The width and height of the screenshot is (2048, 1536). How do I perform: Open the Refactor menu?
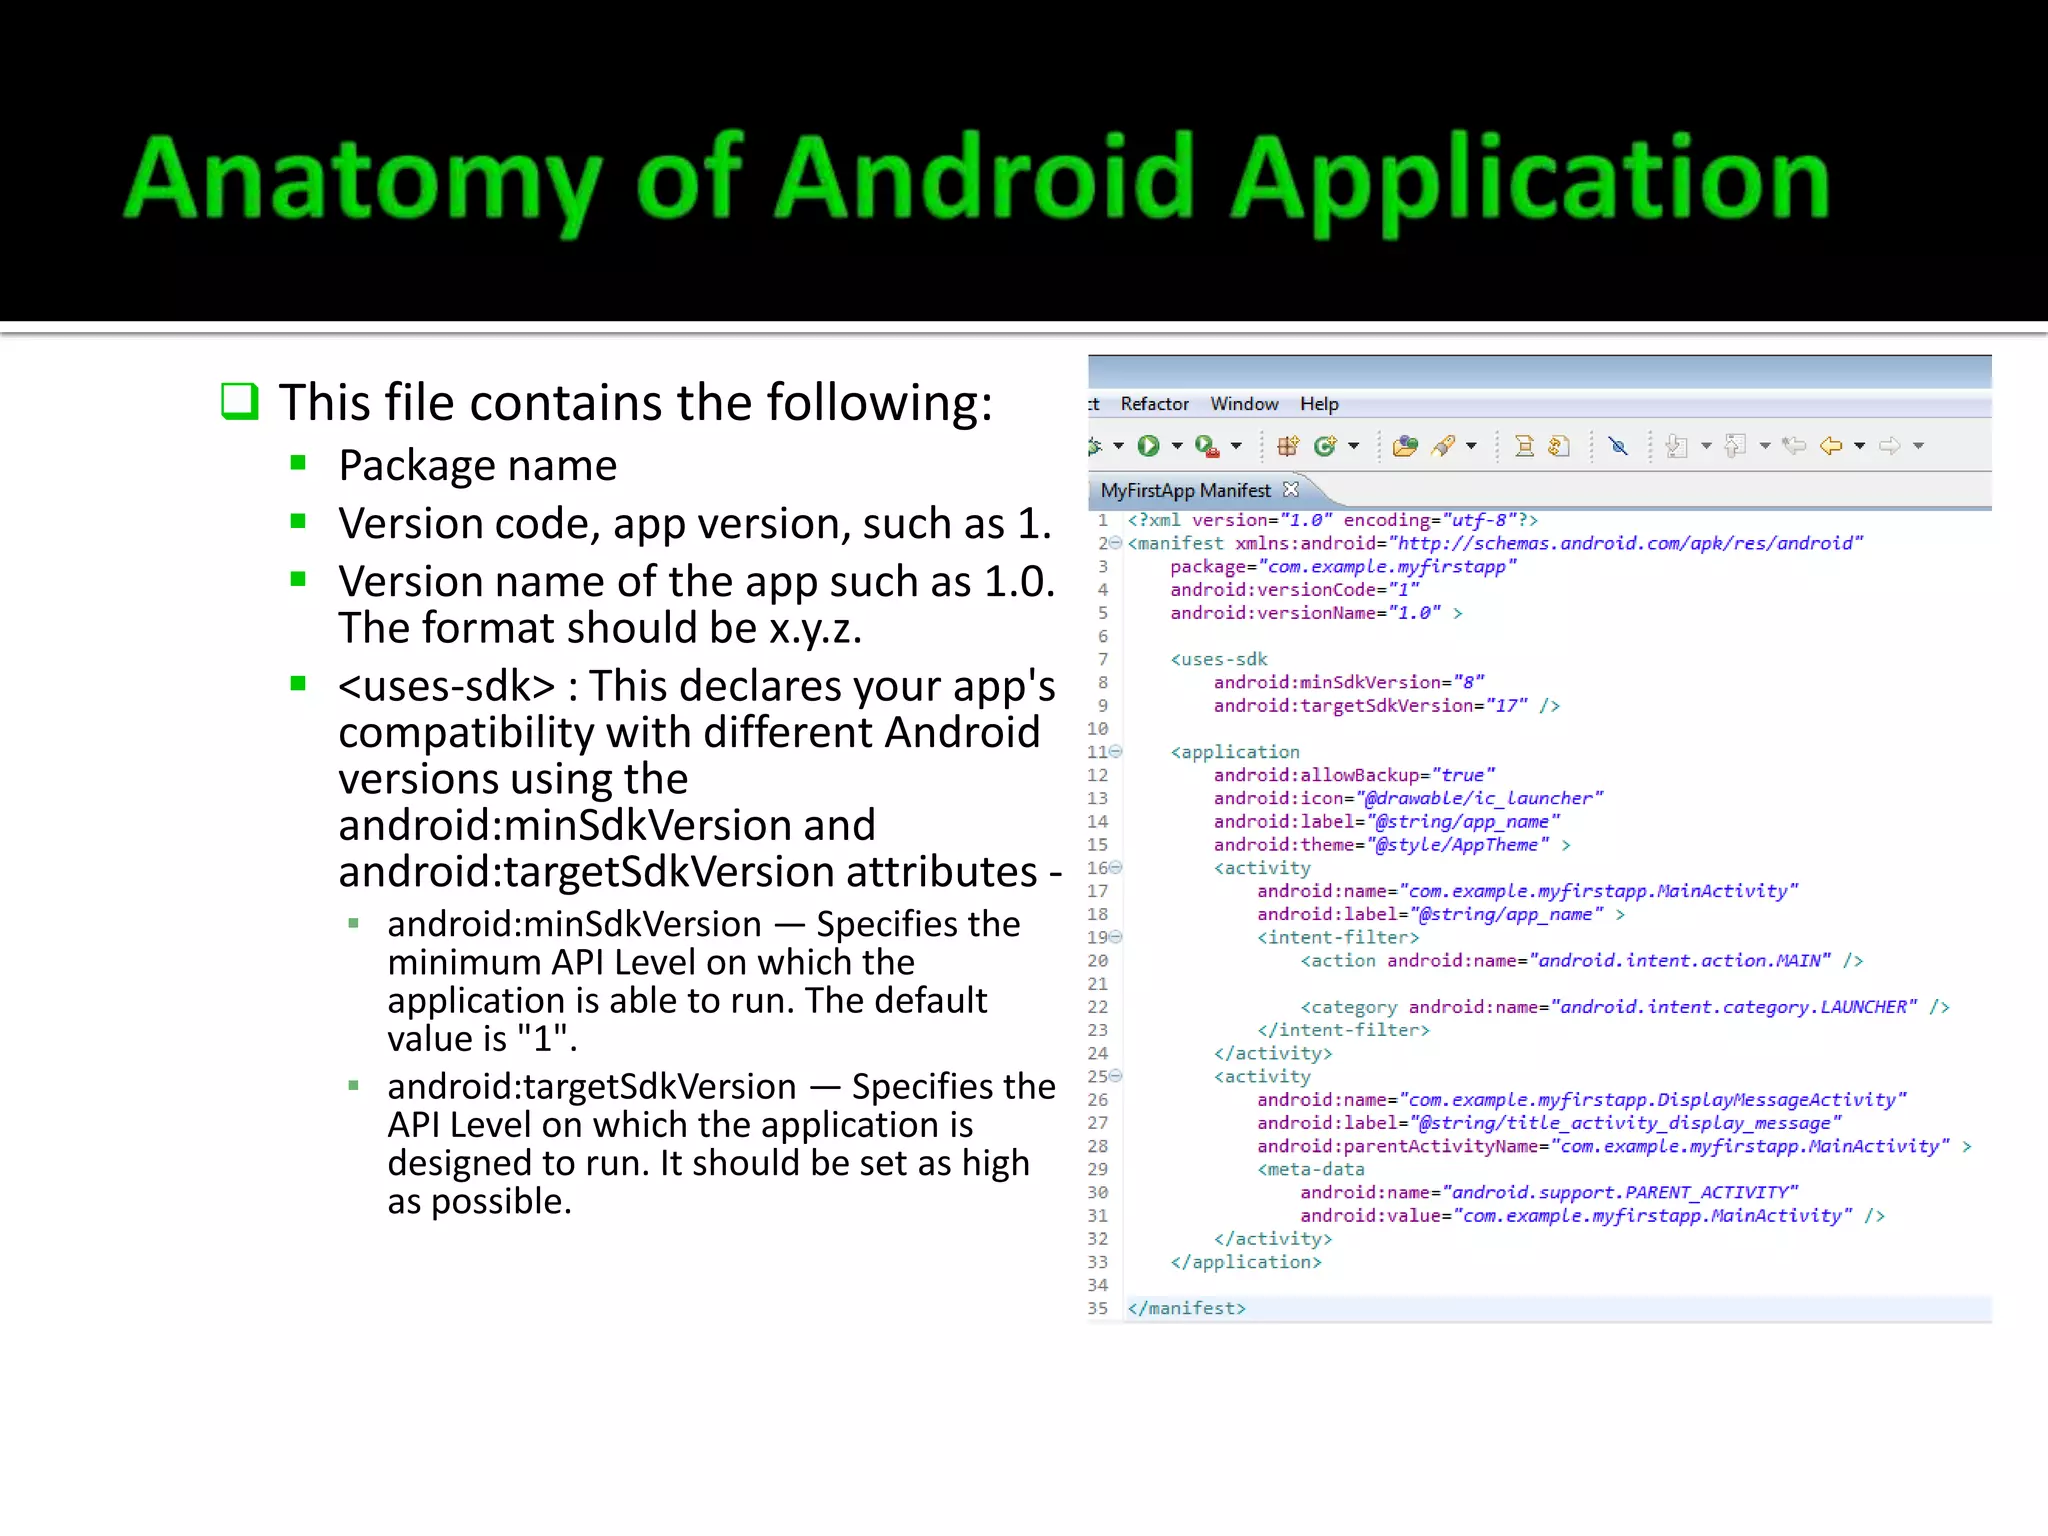point(1154,404)
